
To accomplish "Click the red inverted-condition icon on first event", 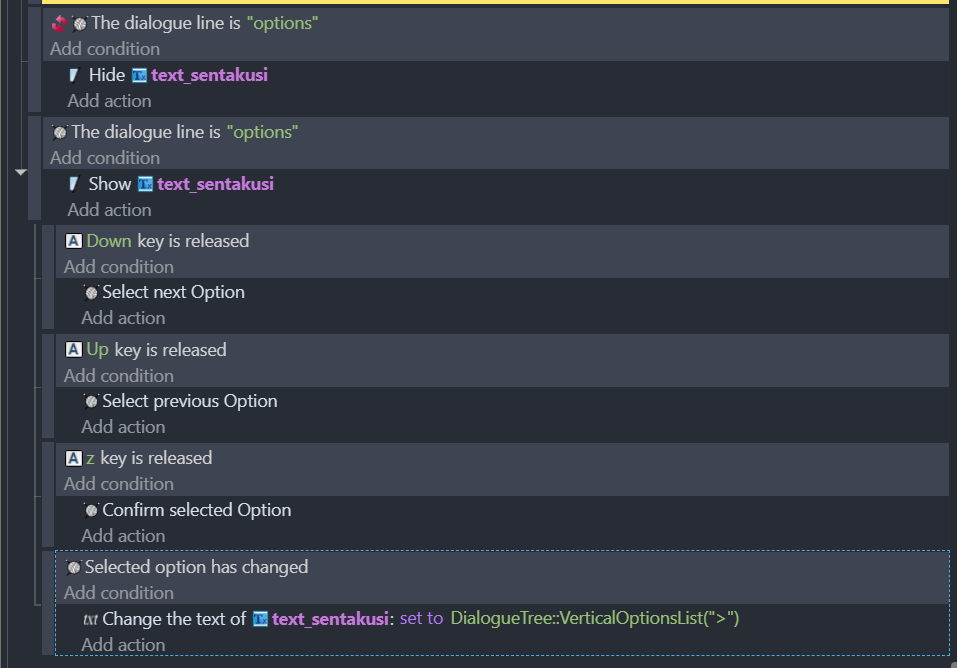I will pyautogui.click(x=59, y=24).
